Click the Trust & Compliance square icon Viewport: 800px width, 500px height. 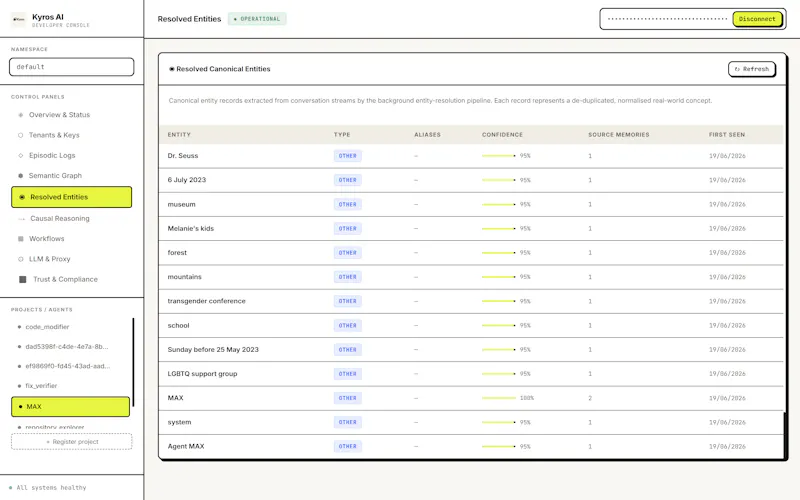[x=22, y=279]
